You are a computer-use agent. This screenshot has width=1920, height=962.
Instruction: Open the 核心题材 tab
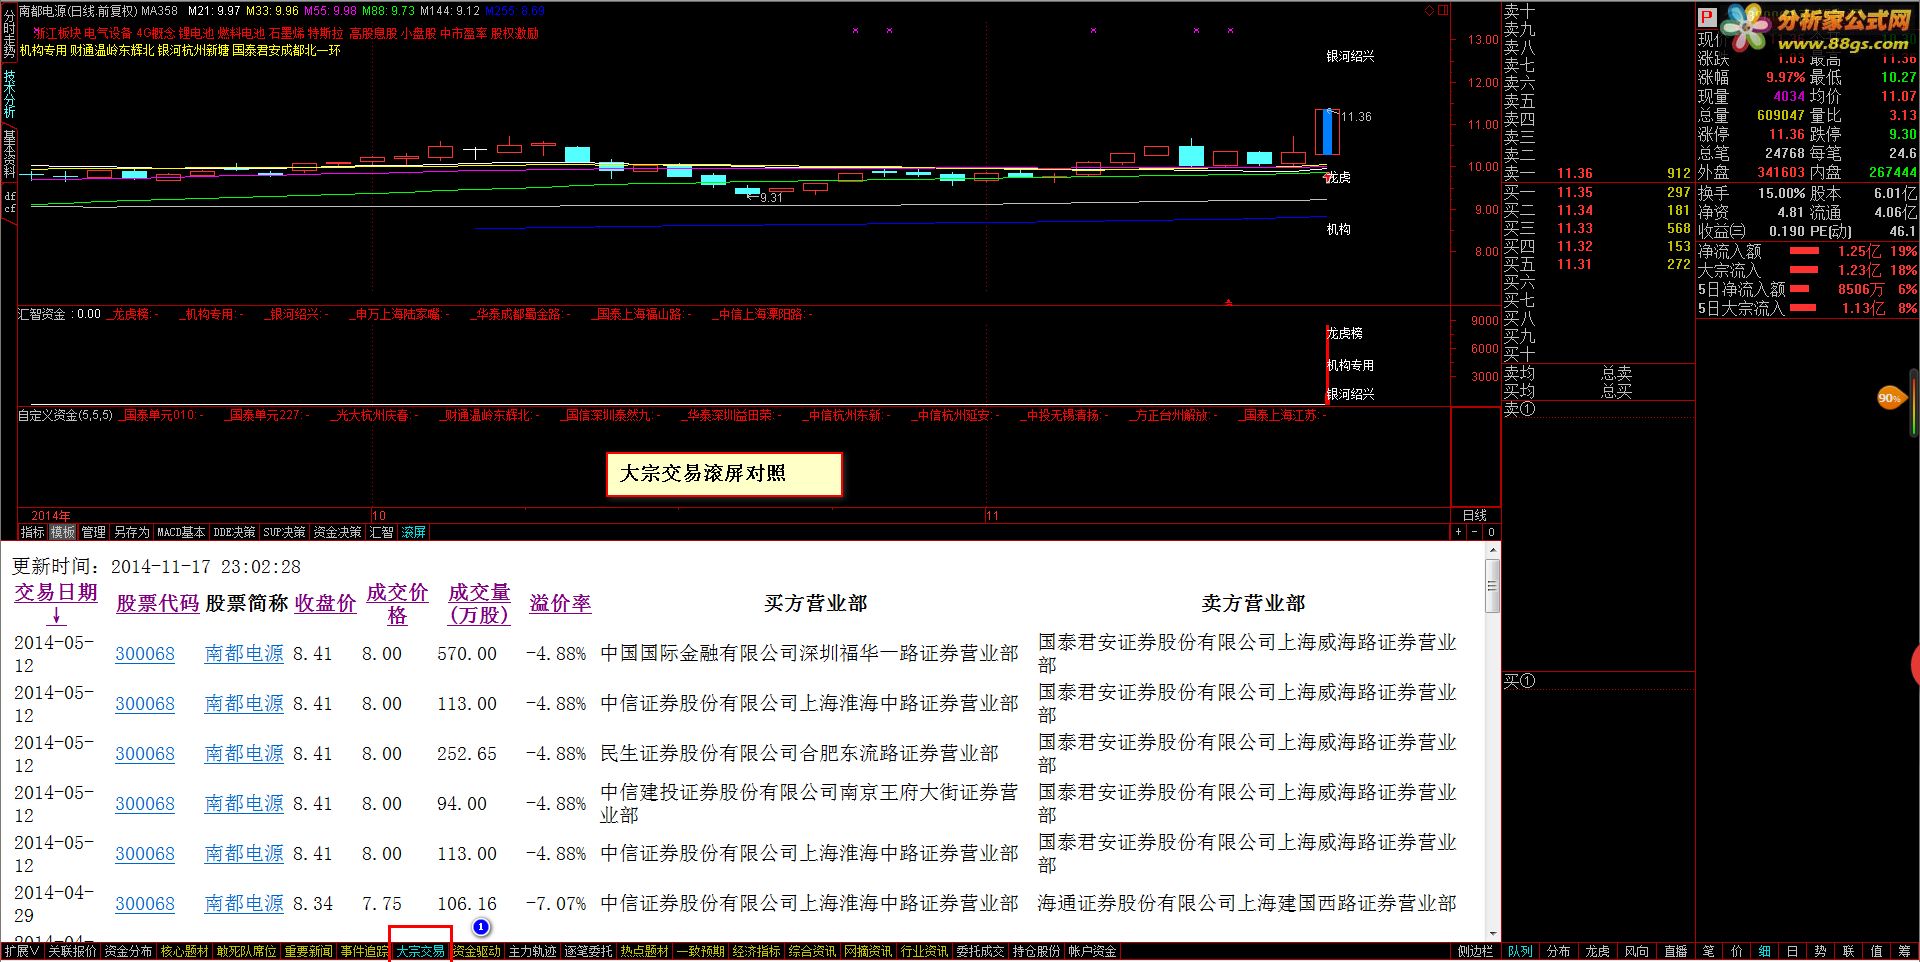tap(185, 951)
